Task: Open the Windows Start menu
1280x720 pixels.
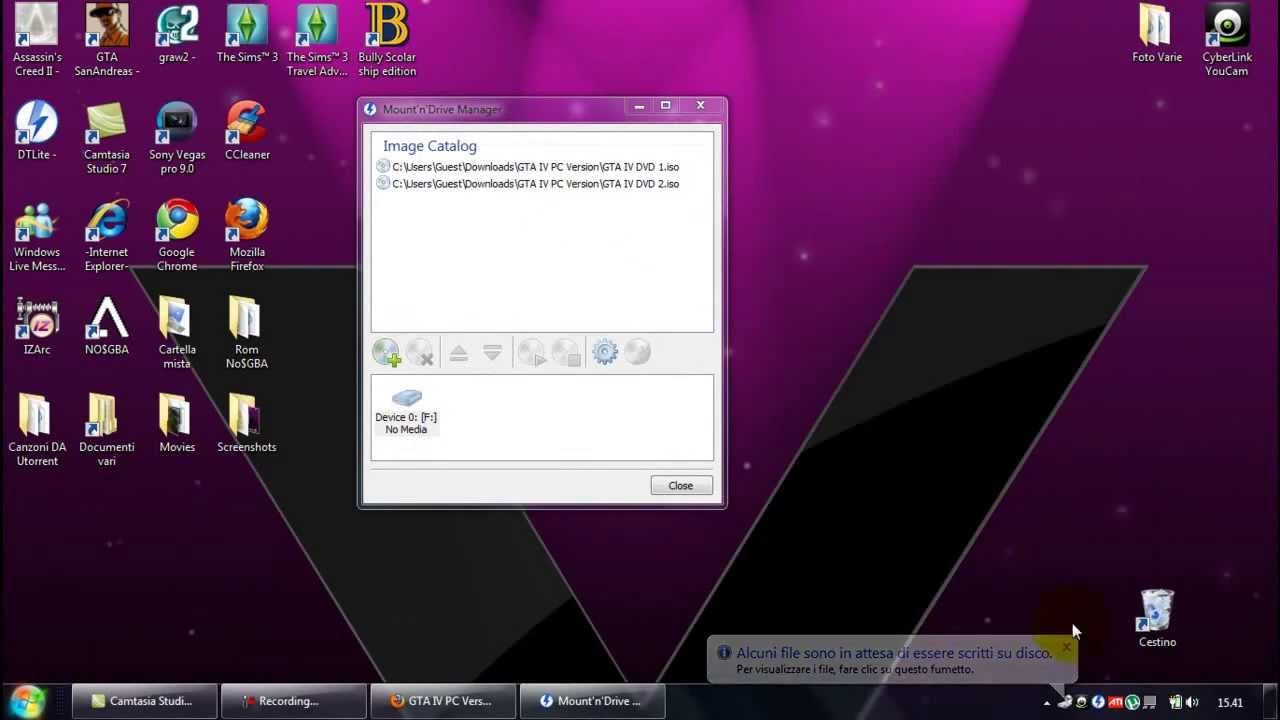Action: 28,701
